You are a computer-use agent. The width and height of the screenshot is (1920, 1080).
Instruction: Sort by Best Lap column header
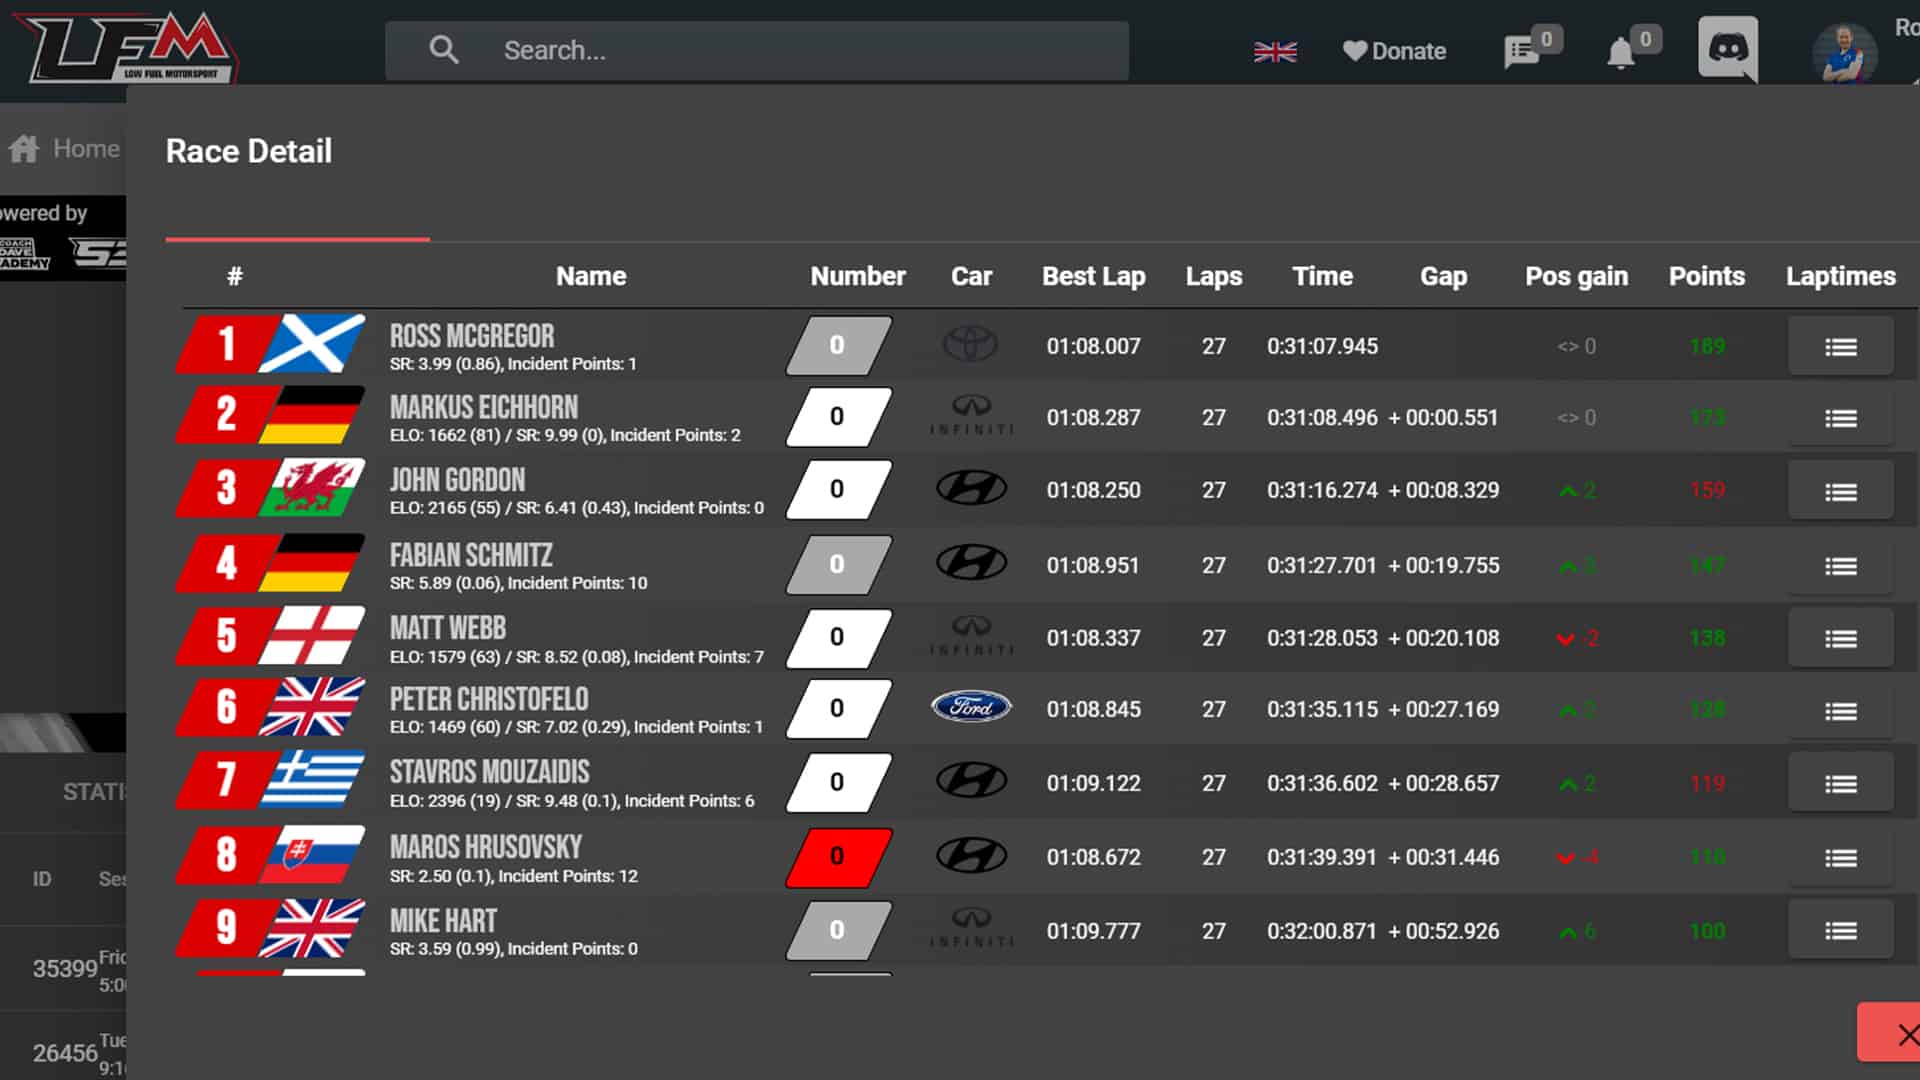coord(1093,276)
